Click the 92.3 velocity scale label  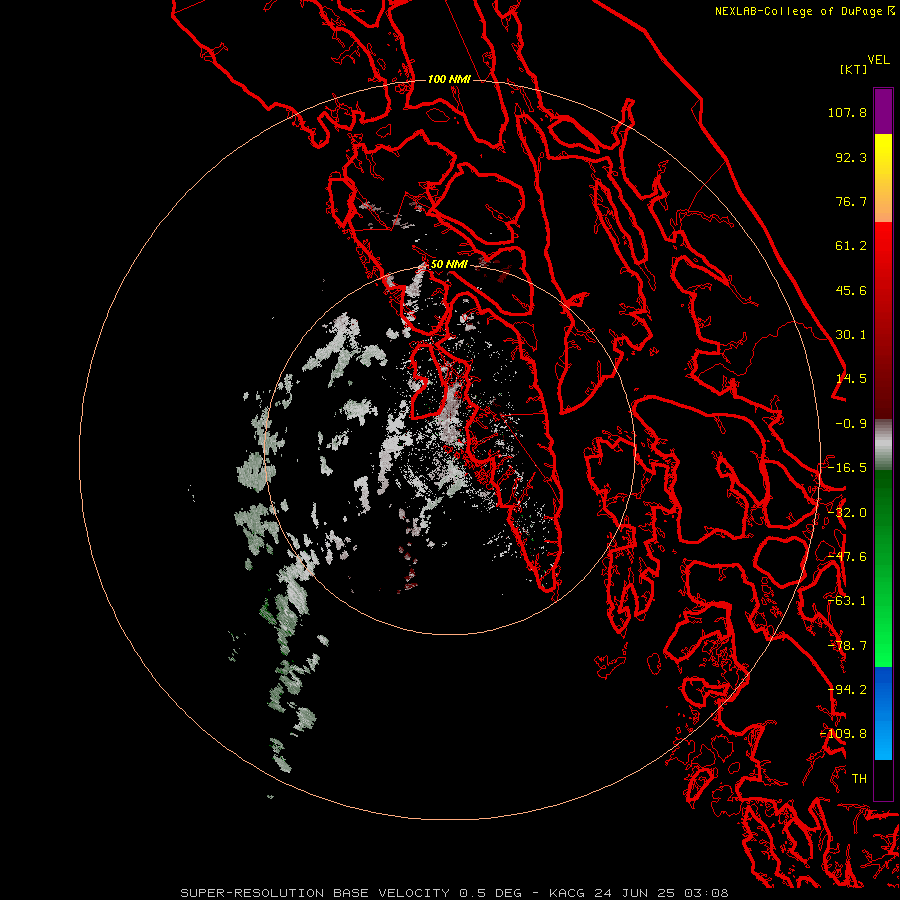pyautogui.click(x=851, y=157)
